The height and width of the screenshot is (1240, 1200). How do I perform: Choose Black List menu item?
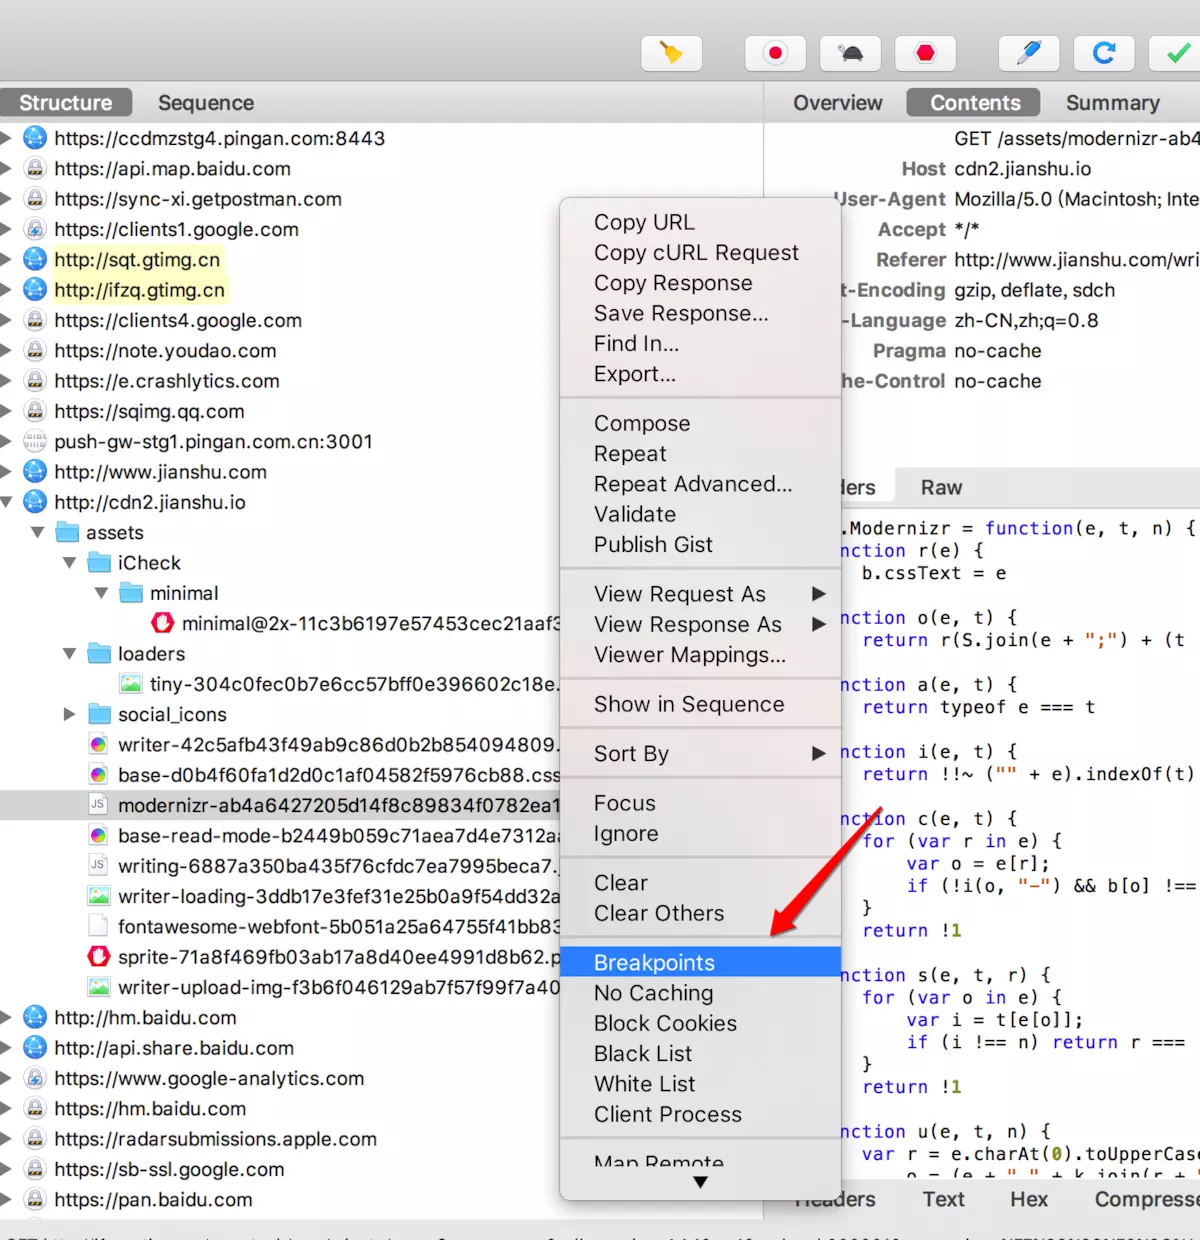click(x=700, y=1054)
